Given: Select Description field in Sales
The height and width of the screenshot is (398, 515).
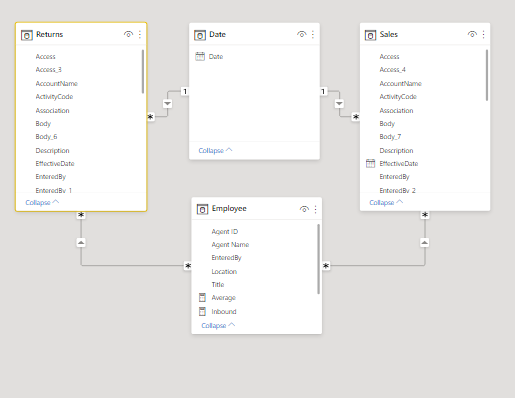Looking at the screenshot, I should coord(396,150).
